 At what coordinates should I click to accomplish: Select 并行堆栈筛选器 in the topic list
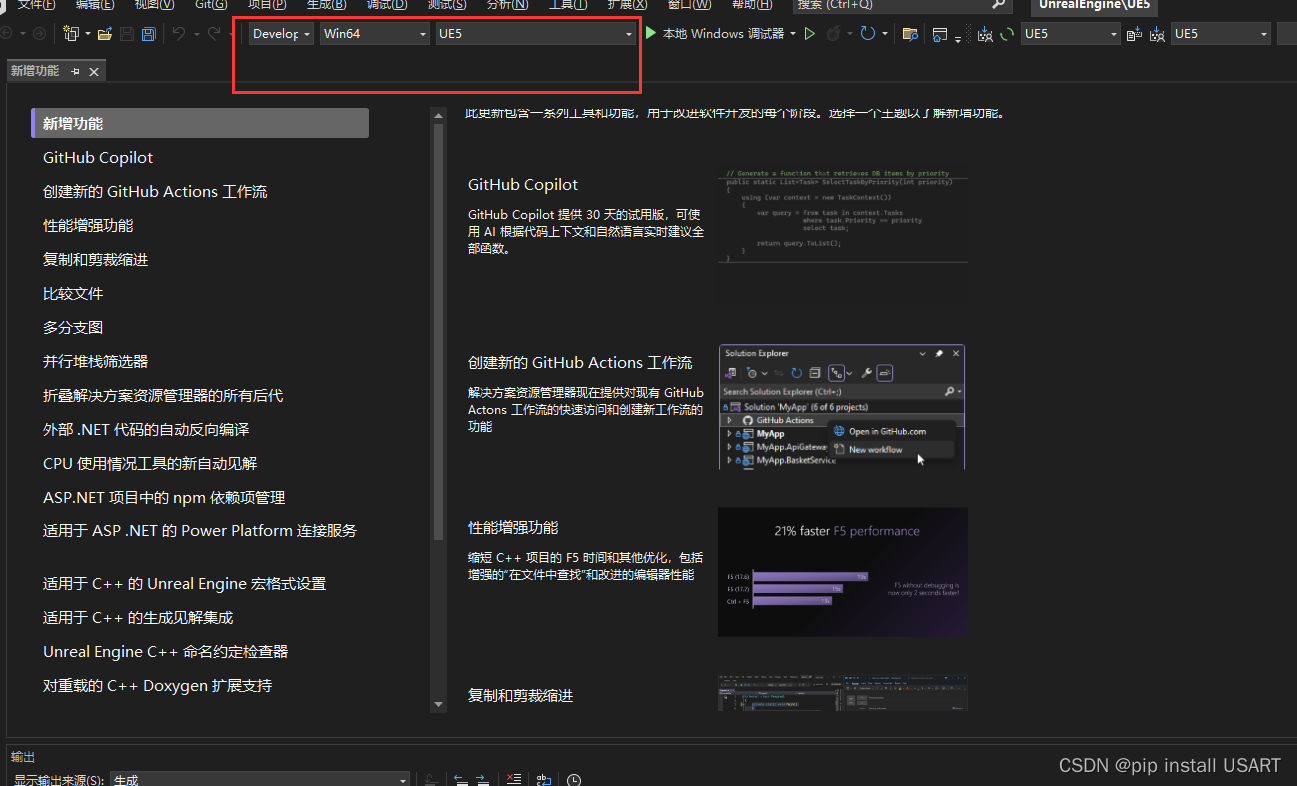tap(96, 362)
